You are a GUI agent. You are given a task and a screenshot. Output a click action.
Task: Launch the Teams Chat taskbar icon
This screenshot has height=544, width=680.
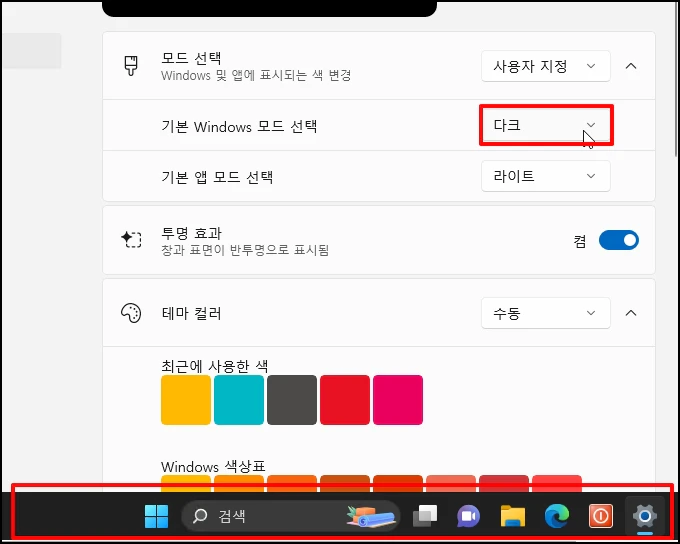(x=468, y=516)
